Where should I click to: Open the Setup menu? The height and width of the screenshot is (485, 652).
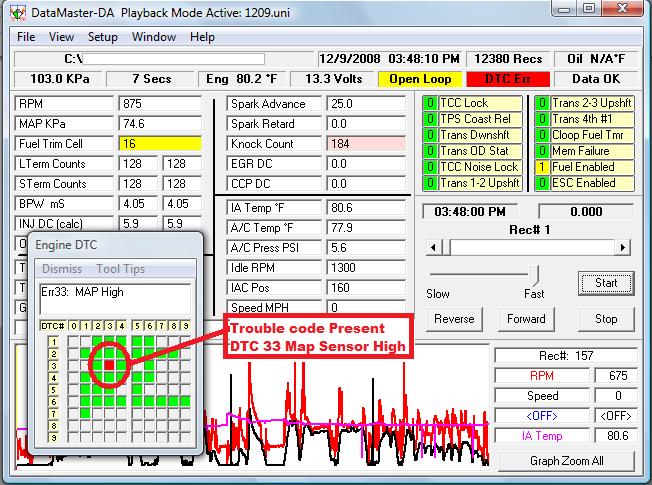102,37
